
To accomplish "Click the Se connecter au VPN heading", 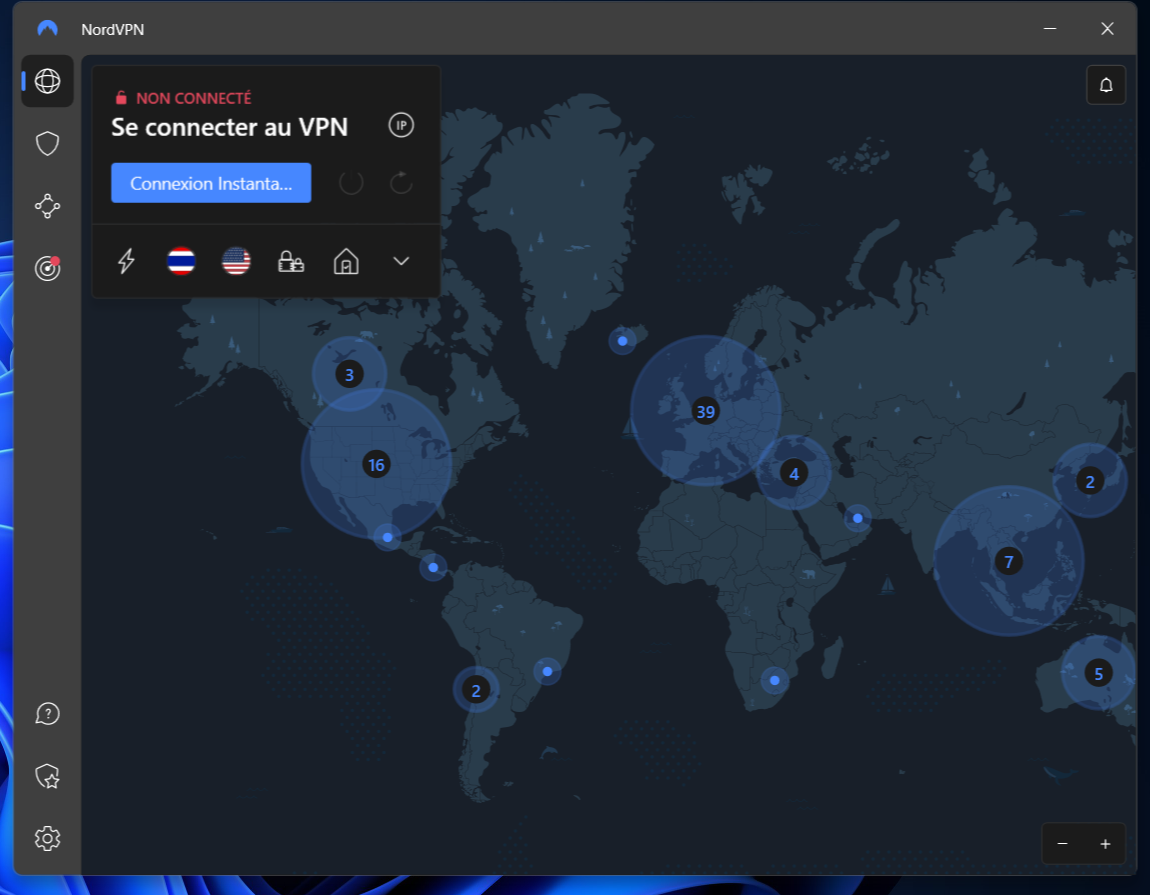I will (230, 127).
